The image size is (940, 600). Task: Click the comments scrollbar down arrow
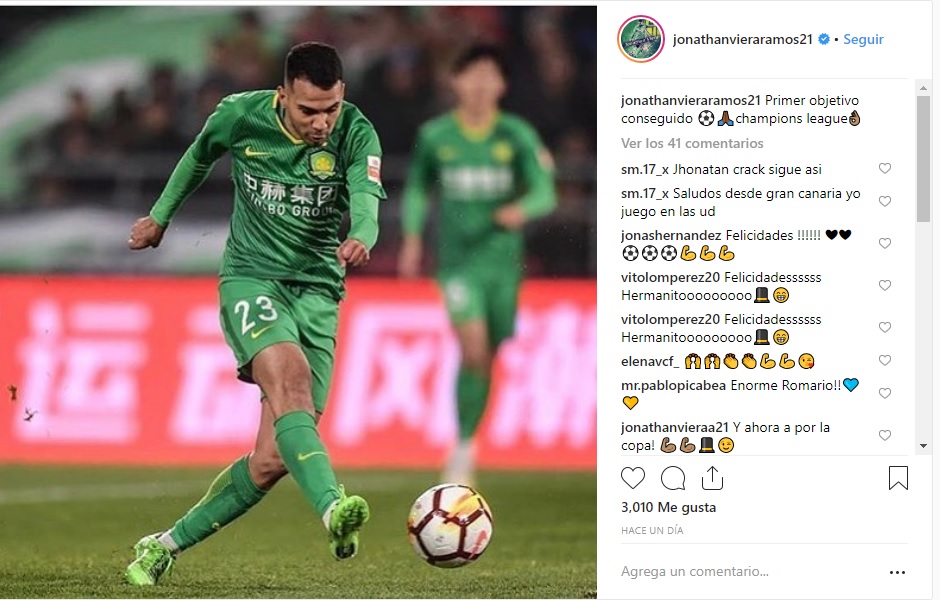(923, 446)
